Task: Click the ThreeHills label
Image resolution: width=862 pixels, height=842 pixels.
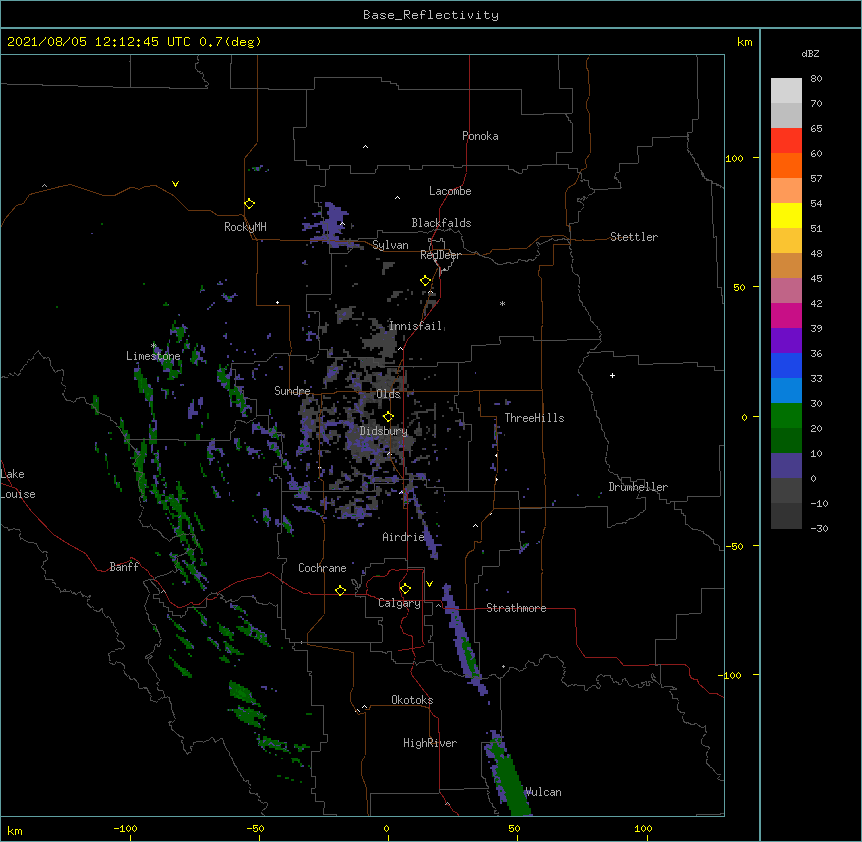Action: pyautogui.click(x=534, y=418)
